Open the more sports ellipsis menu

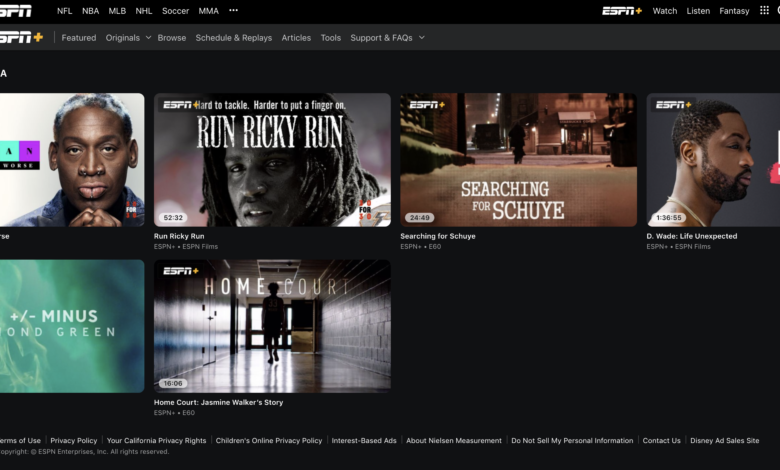pos(233,10)
